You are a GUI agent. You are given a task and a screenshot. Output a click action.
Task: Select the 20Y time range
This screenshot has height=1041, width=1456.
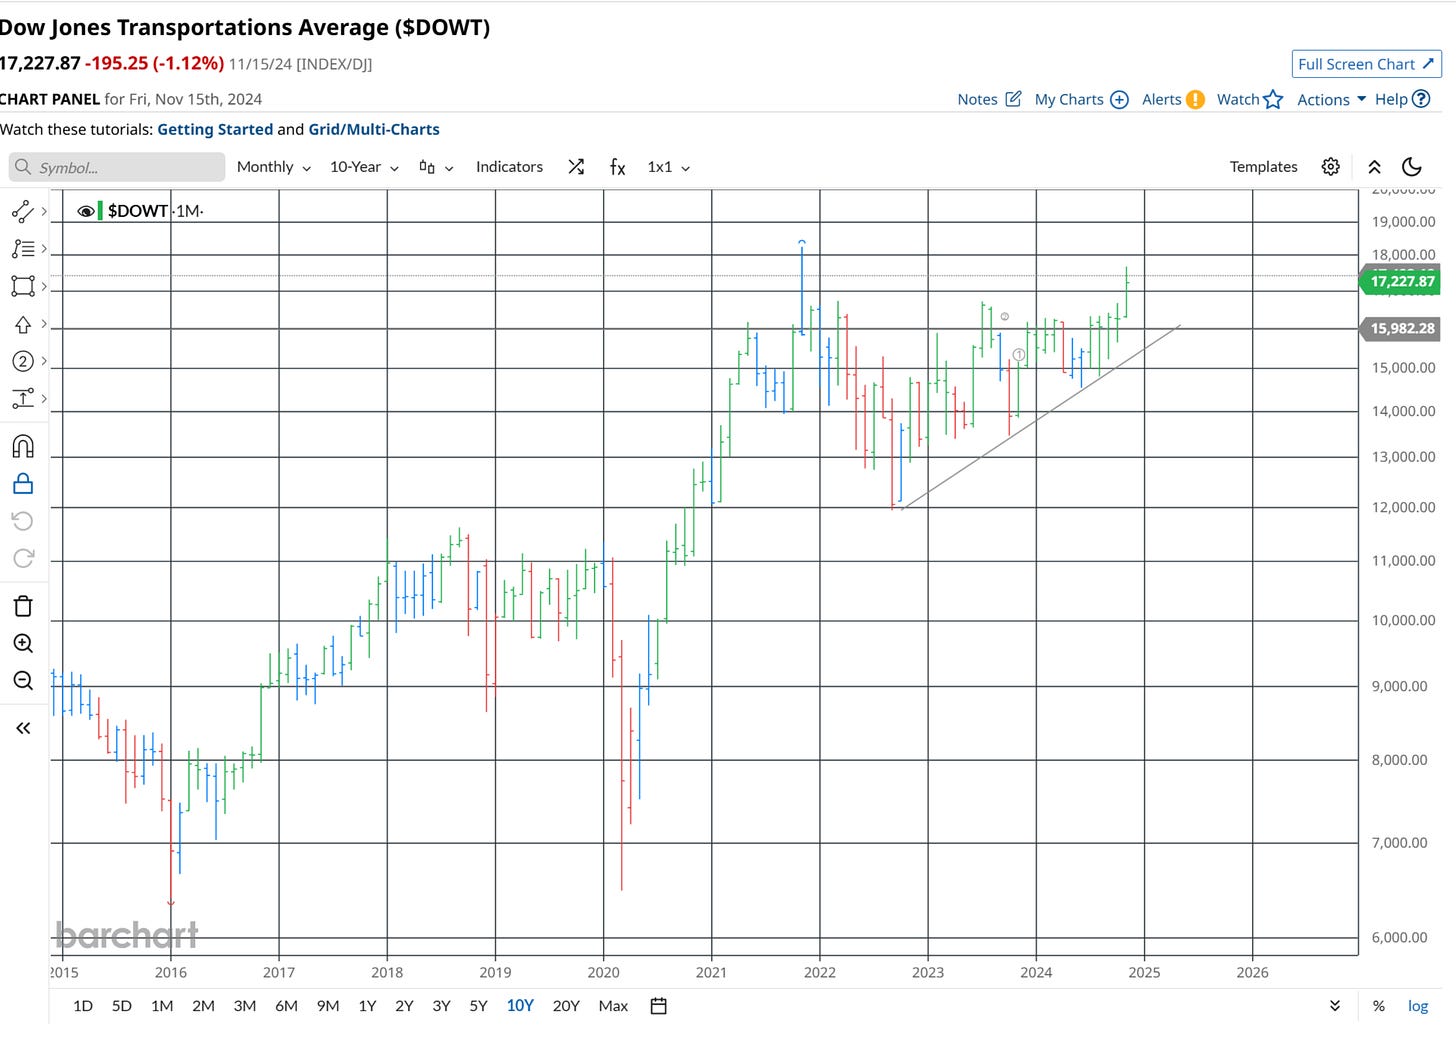coord(566,1006)
